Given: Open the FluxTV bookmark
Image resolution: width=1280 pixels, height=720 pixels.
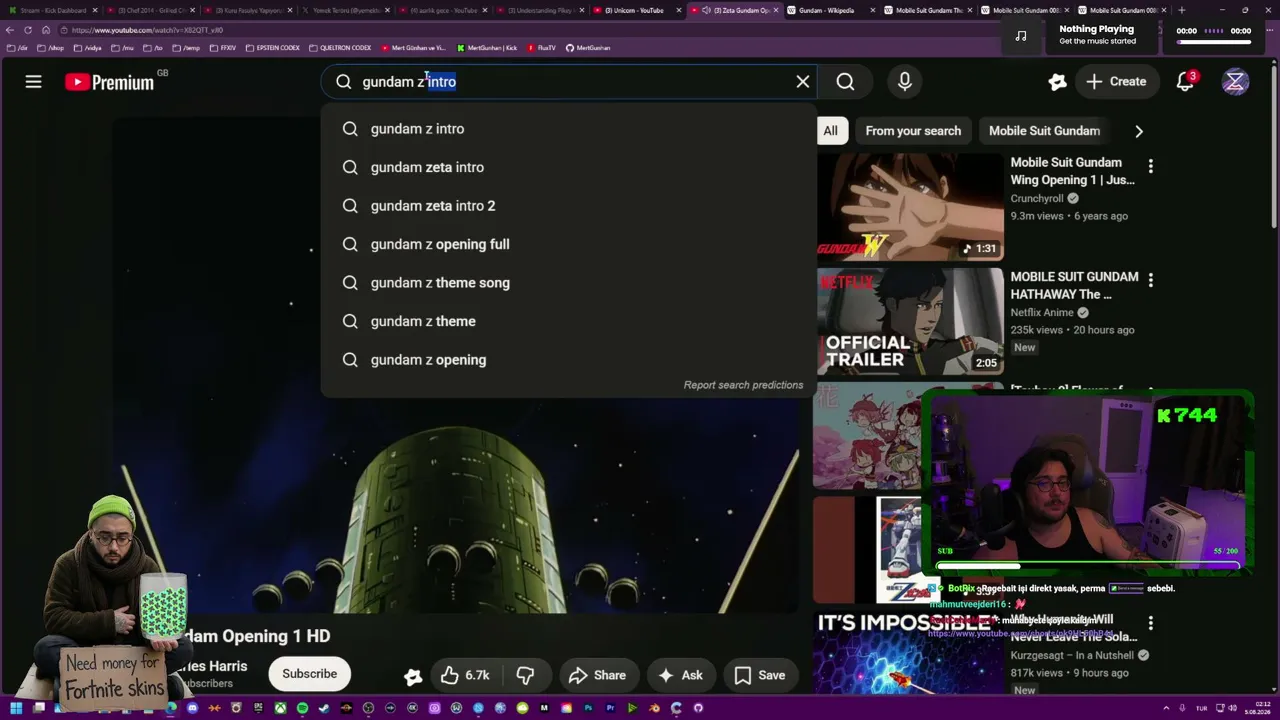Looking at the screenshot, I should (x=542, y=48).
